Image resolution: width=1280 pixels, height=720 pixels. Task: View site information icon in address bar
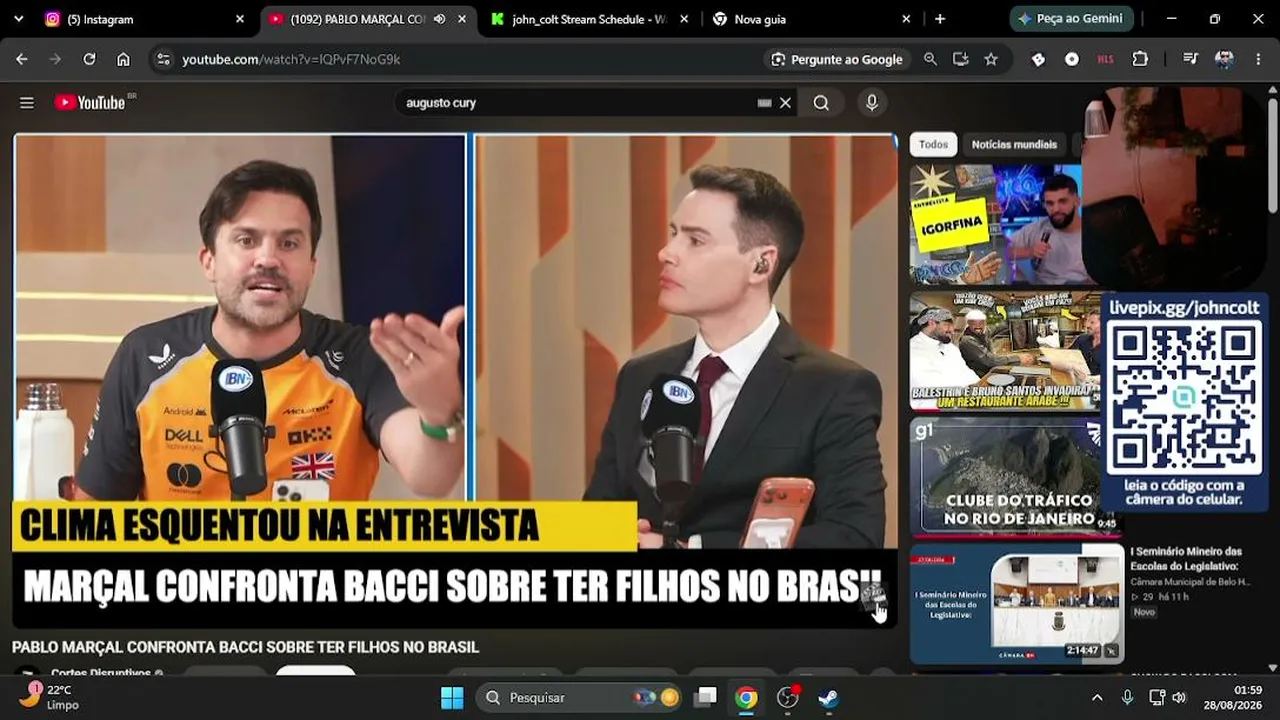tap(164, 59)
